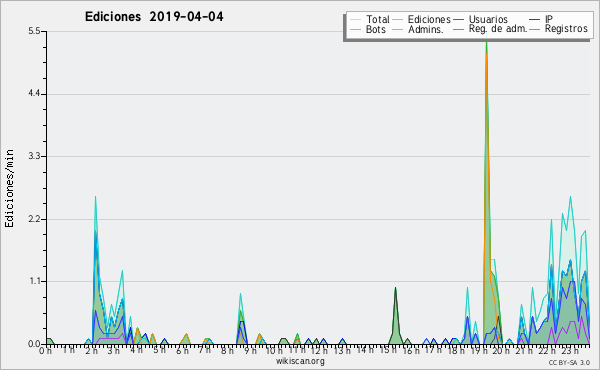Click the chart title Ediciones 2019-04-04
The height and width of the screenshot is (370, 600).
click(x=154, y=17)
